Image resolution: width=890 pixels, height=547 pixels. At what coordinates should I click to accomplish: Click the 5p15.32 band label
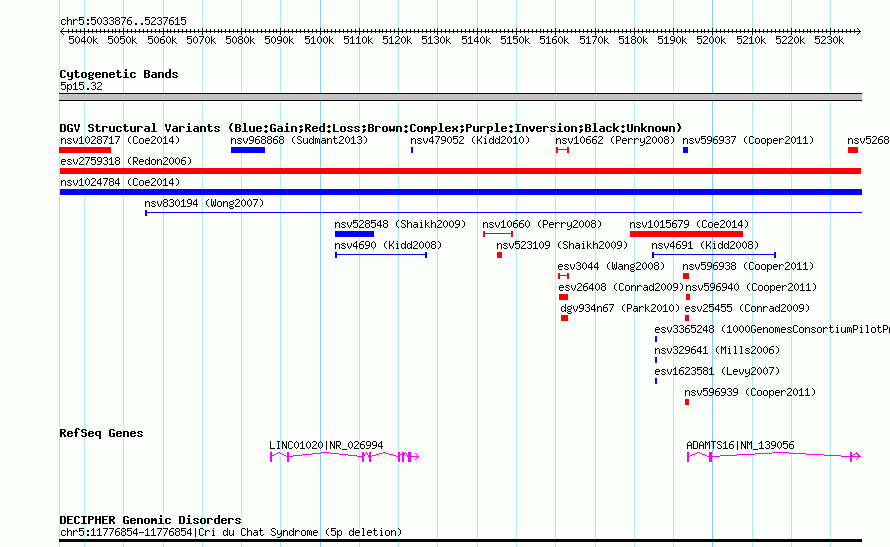click(x=81, y=86)
